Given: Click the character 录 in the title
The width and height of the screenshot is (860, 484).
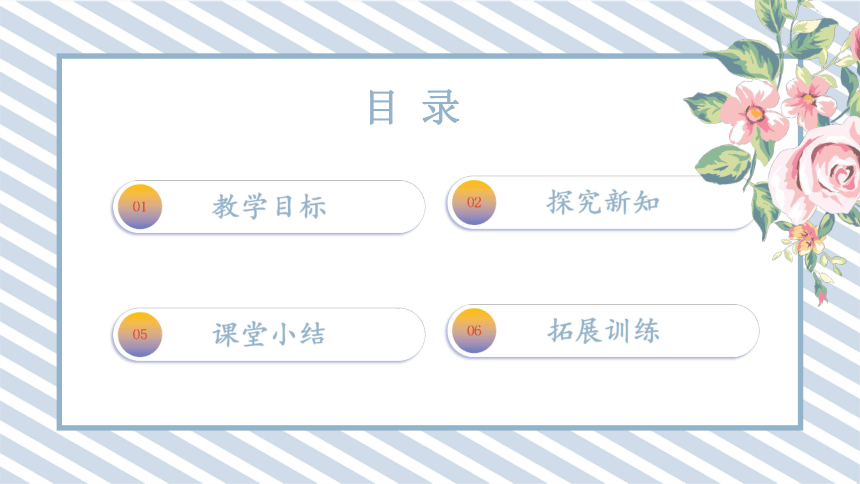Looking at the screenshot, I should tap(441, 108).
